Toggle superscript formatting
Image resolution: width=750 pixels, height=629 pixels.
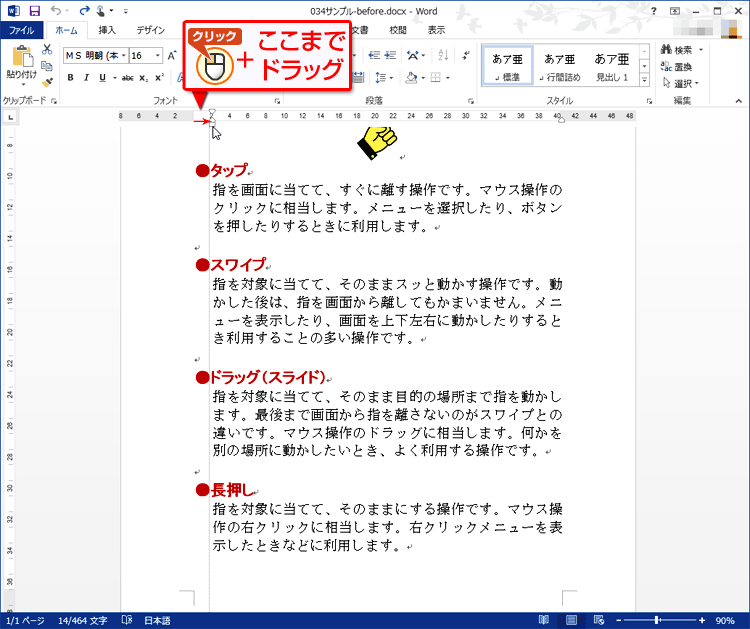coord(159,77)
